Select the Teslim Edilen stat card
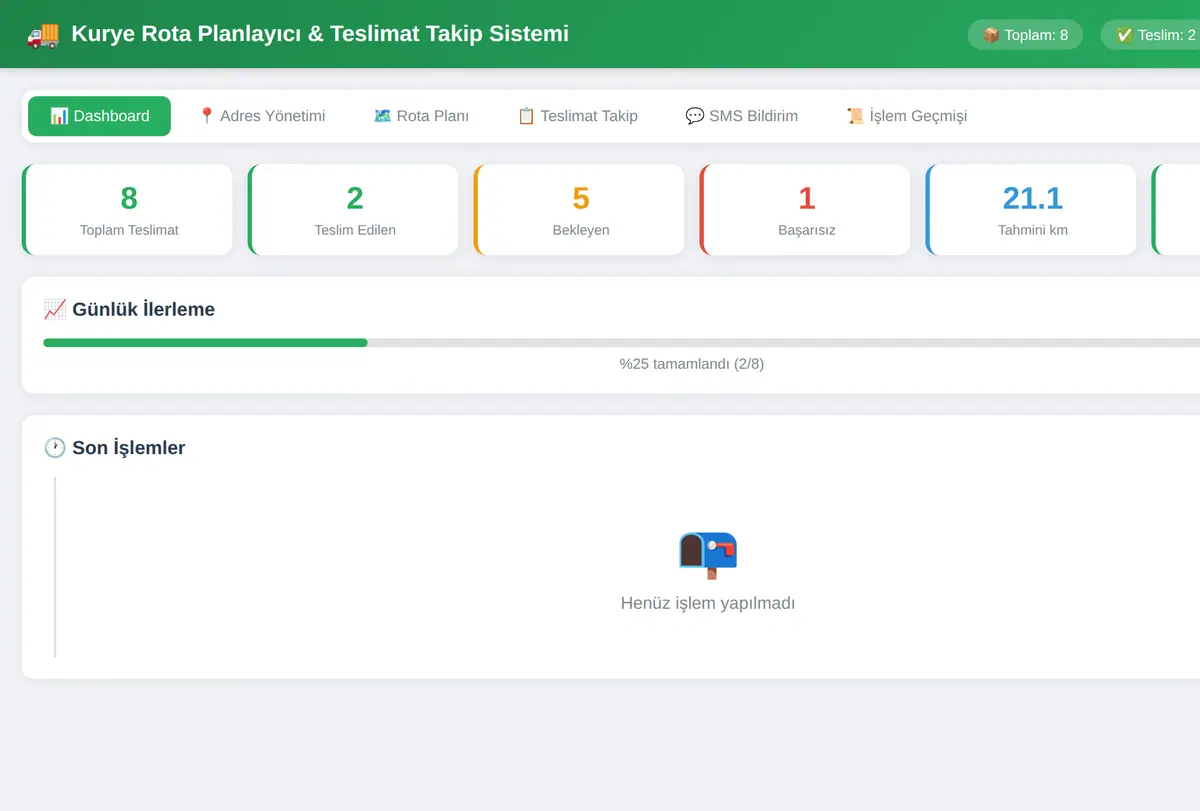1200x811 pixels. (x=353, y=210)
